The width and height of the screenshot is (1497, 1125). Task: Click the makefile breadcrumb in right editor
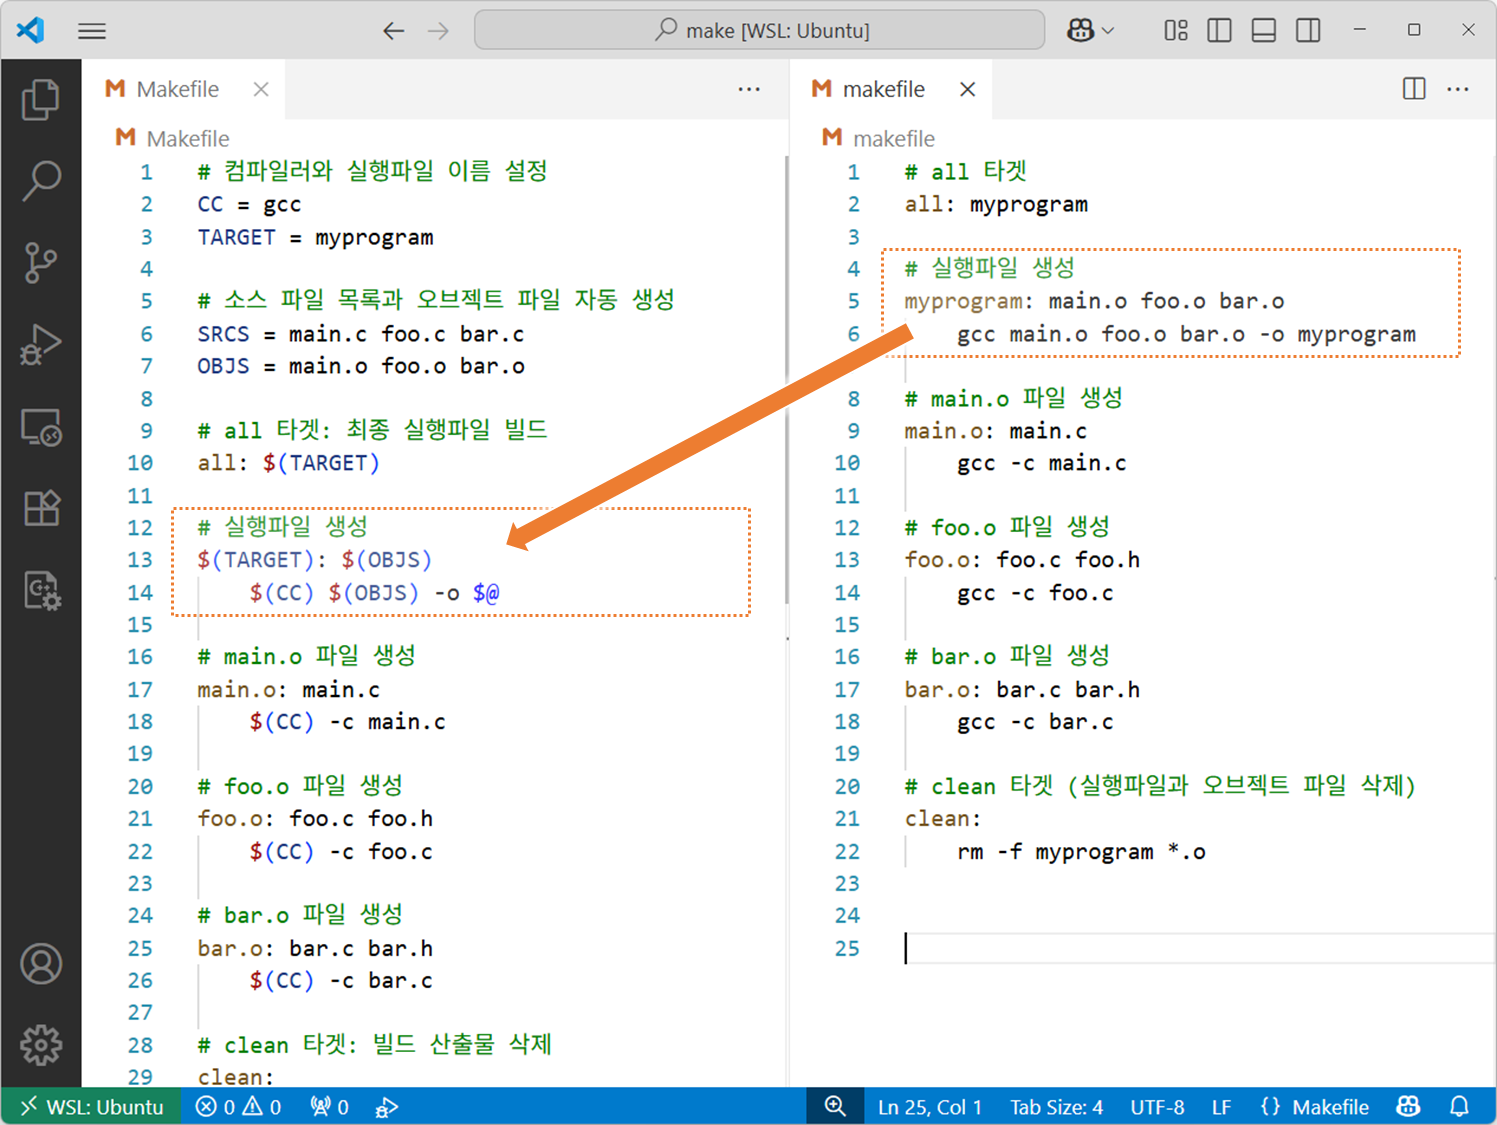point(879,138)
